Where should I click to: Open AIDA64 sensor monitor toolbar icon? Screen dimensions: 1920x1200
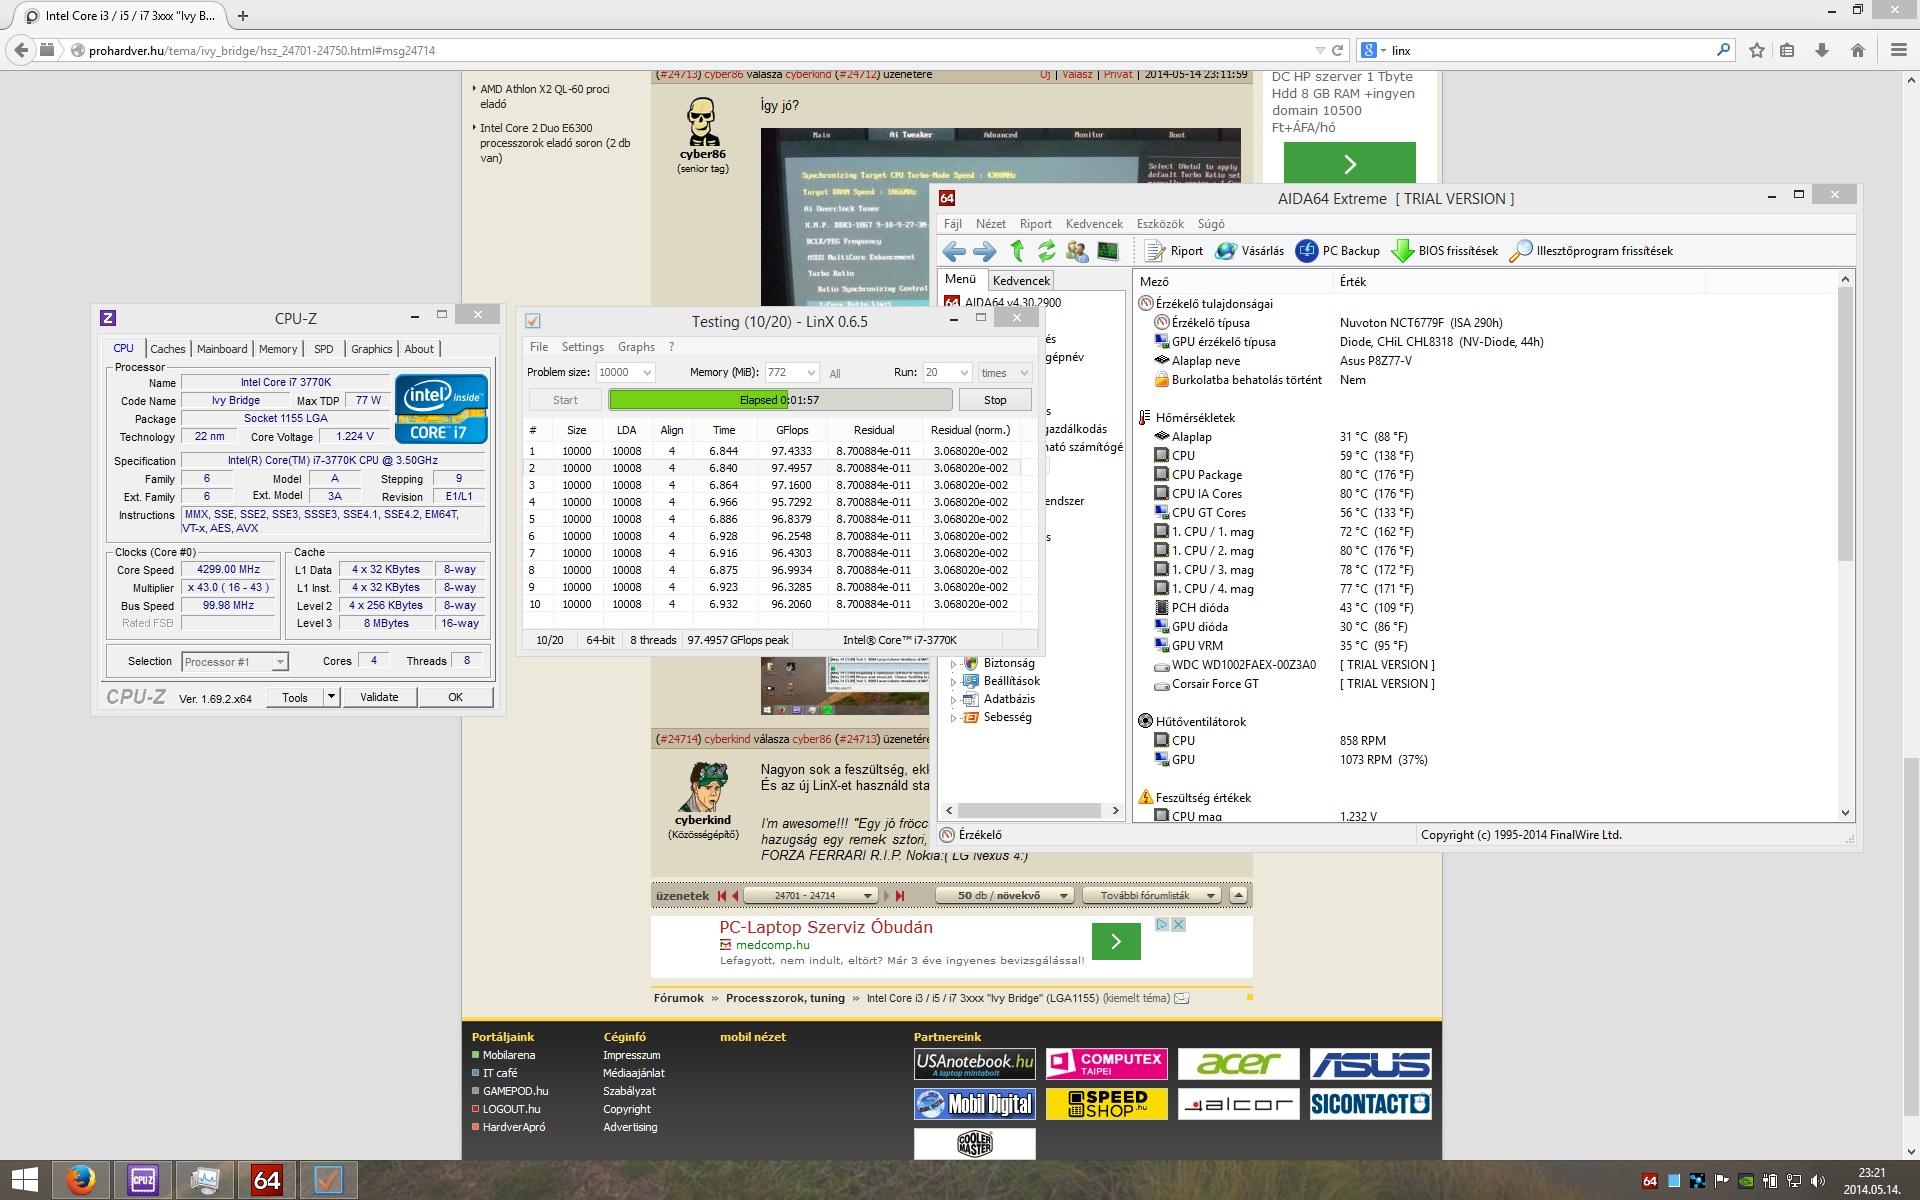pos(1108,251)
